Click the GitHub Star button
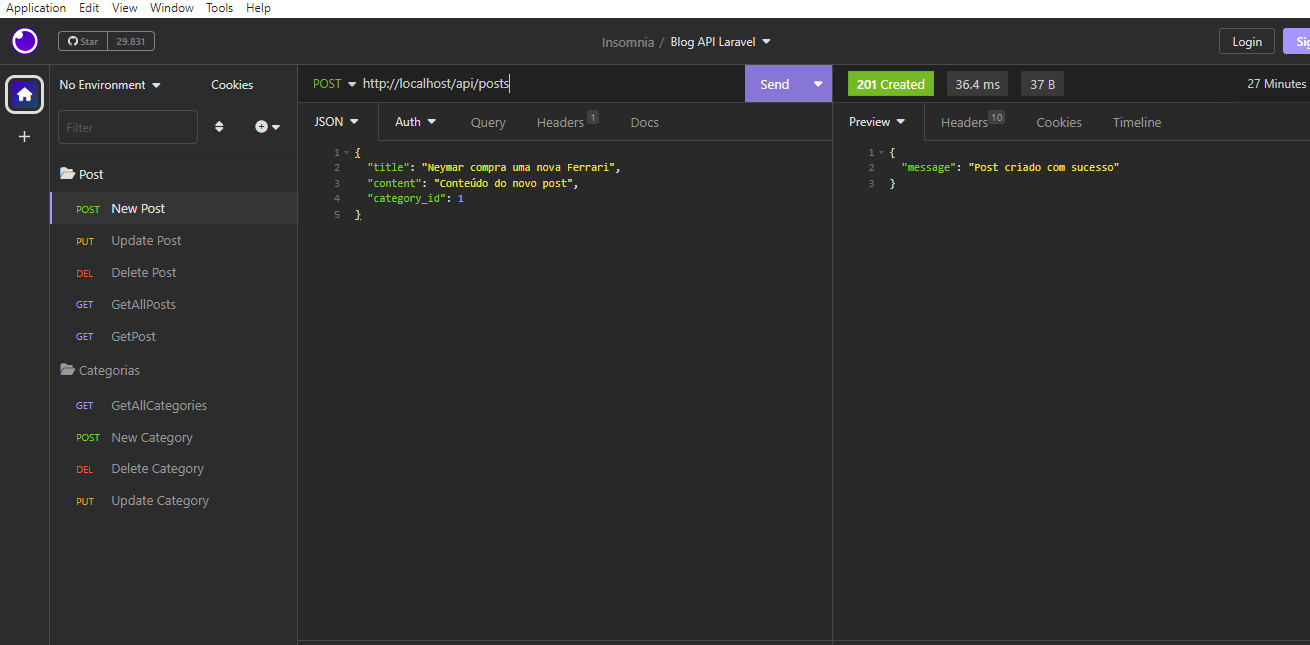1310x645 pixels. coord(82,41)
